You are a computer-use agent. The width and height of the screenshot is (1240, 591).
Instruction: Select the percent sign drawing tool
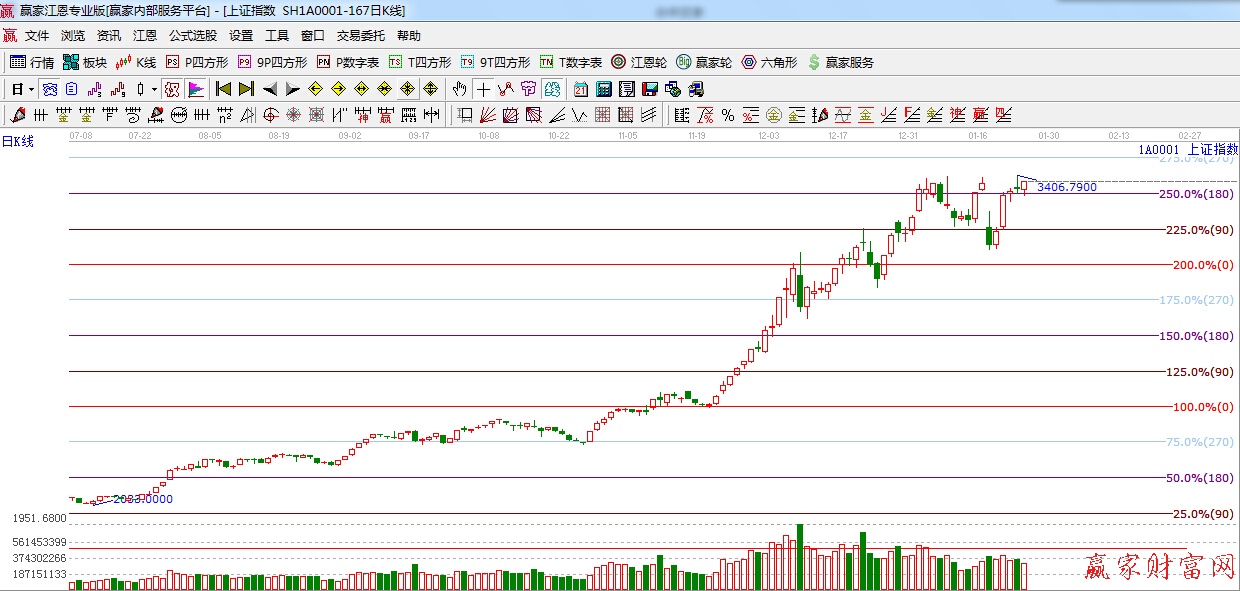coord(727,115)
